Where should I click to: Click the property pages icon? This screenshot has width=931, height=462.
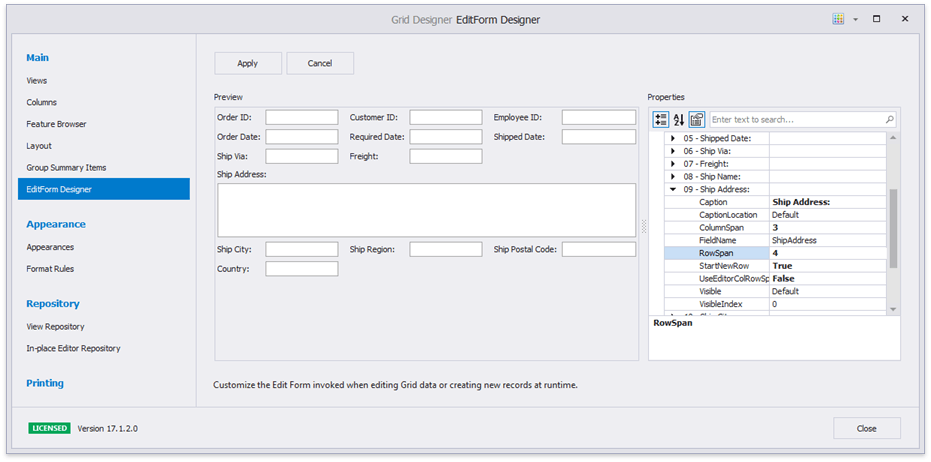tap(697, 119)
